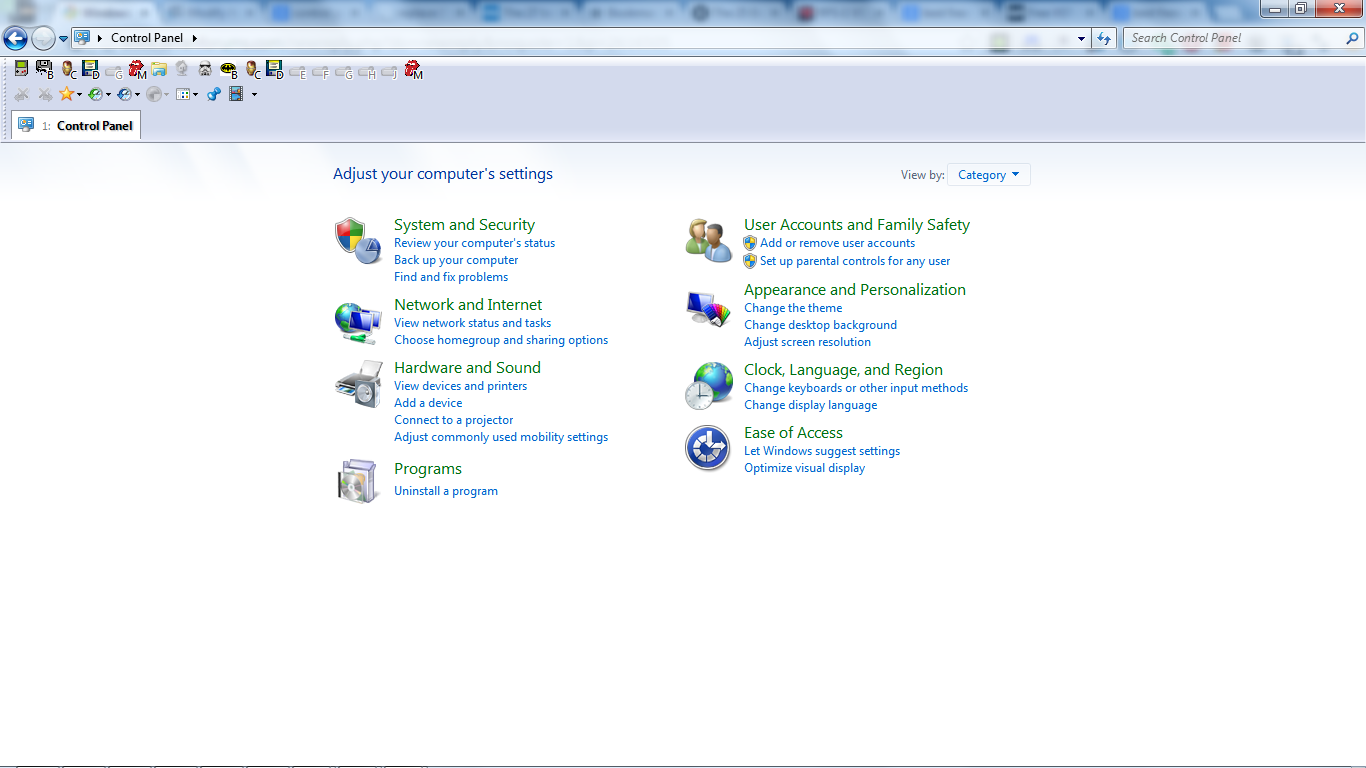1366x768 pixels.
Task: Open the blue folder toolbar icon
Action: (x=159, y=69)
